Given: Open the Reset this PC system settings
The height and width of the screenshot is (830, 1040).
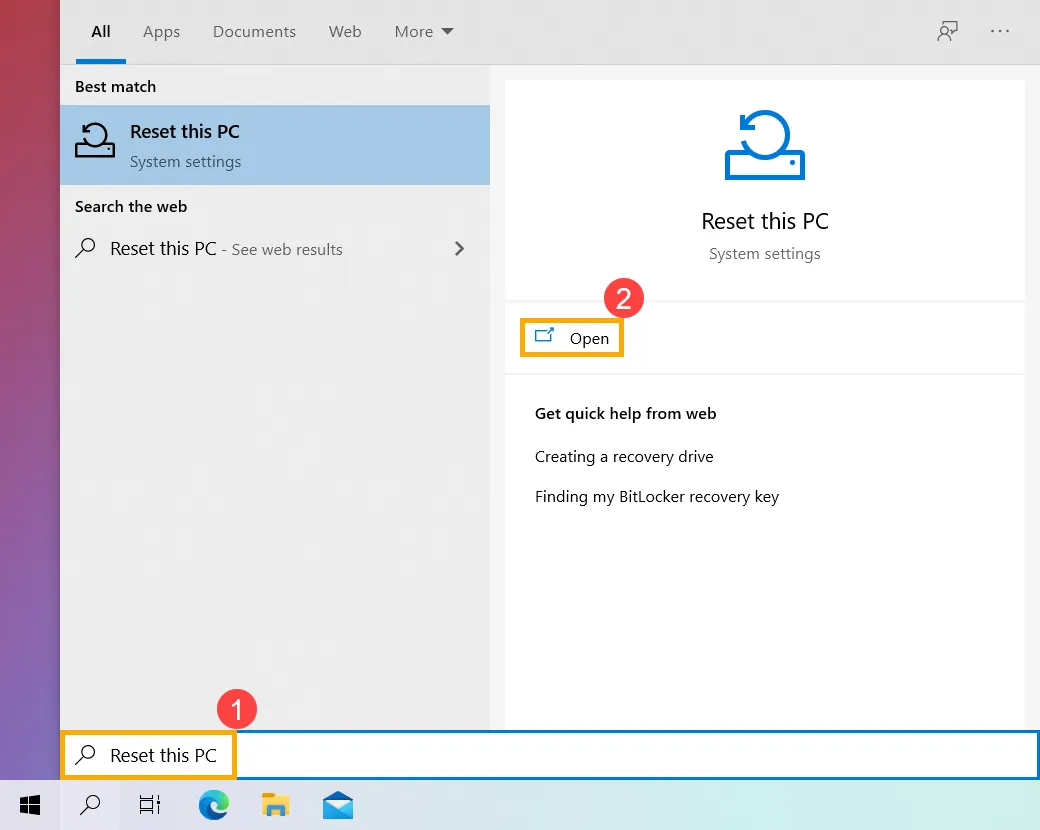Looking at the screenshot, I should (x=571, y=338).
